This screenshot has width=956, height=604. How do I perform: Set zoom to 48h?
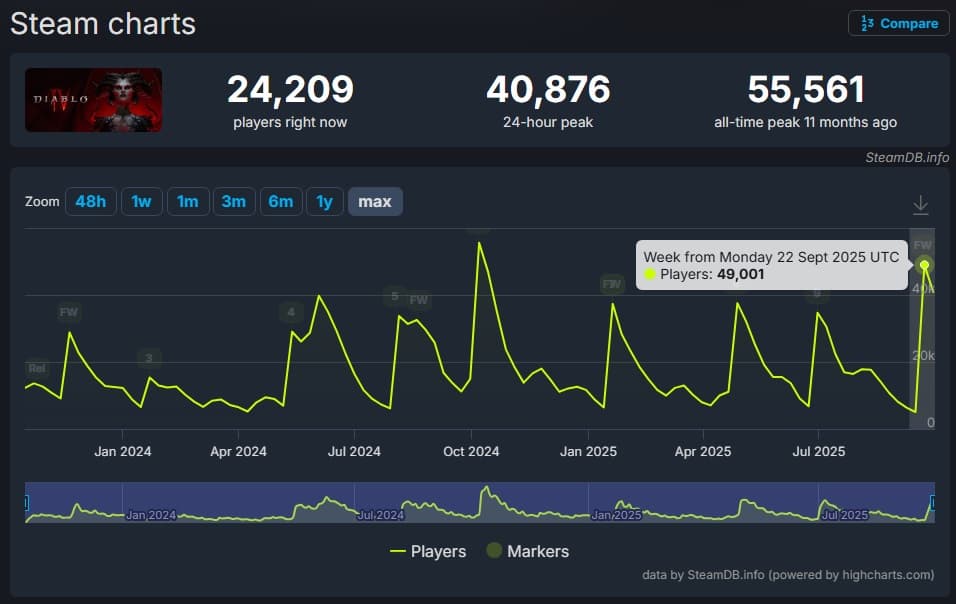point(91,202)
